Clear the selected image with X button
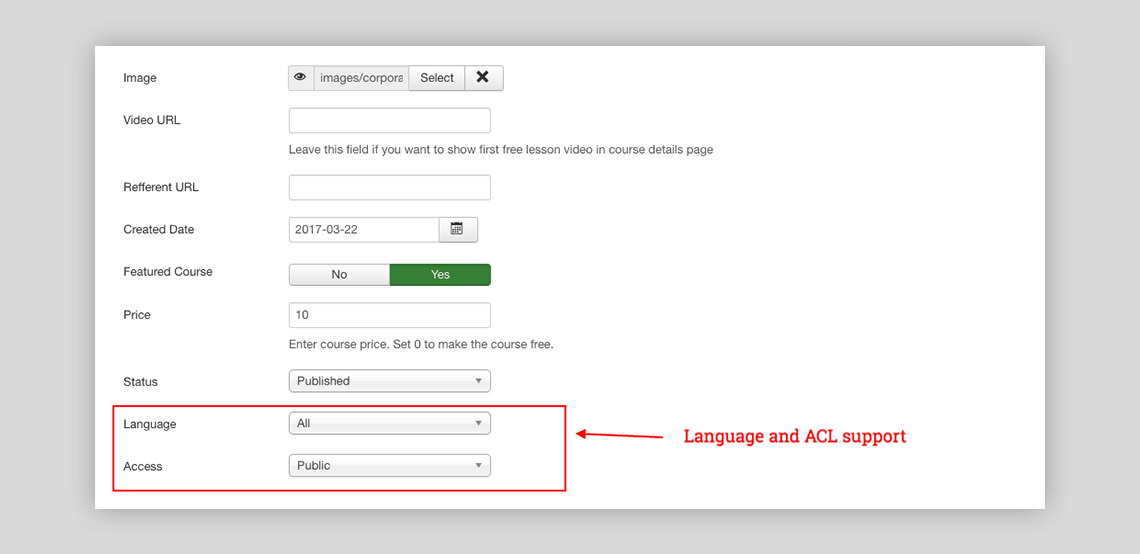 tap(483, 78)
